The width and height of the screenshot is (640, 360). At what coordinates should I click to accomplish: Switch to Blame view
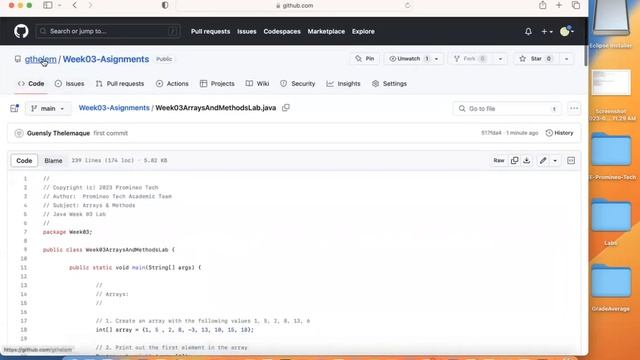(53, 160)
